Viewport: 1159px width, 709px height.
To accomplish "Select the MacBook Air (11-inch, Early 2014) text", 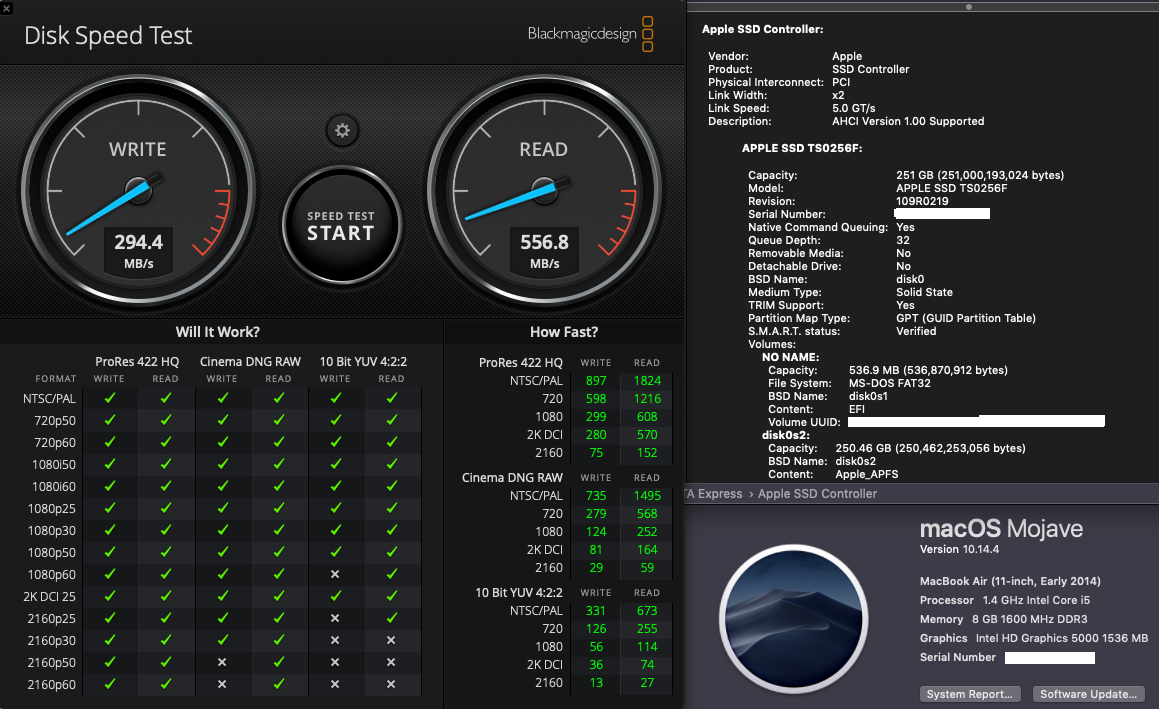I will click(x=1010, y=581).
